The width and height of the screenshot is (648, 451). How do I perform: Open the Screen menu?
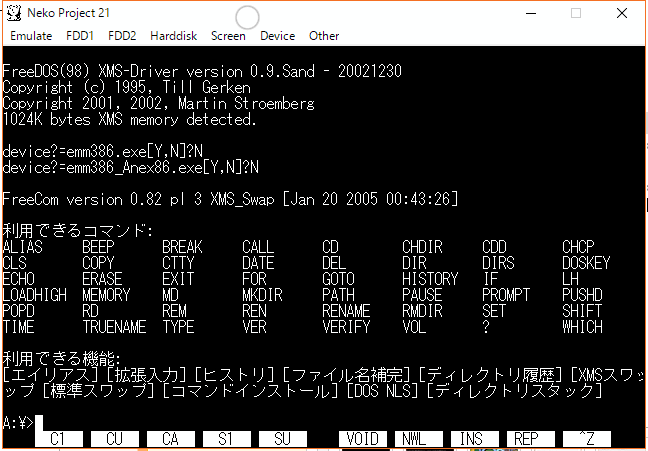coord(228,36)
